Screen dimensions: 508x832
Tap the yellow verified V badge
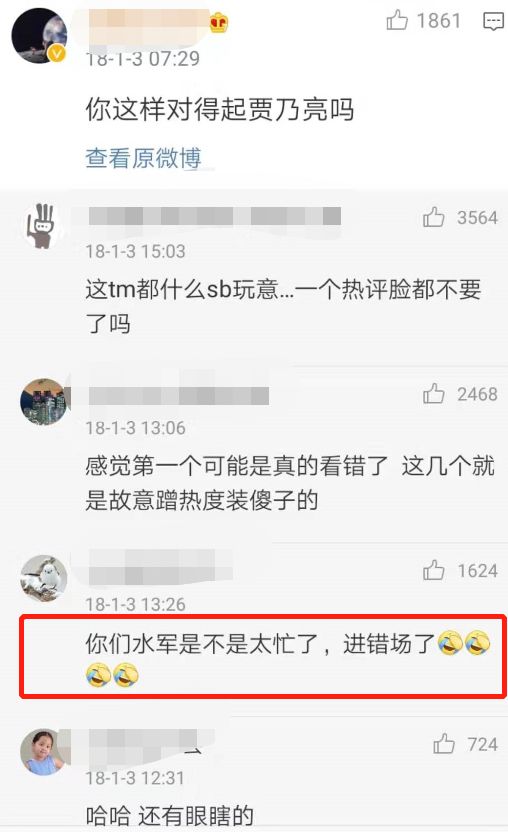coord(57,54)
